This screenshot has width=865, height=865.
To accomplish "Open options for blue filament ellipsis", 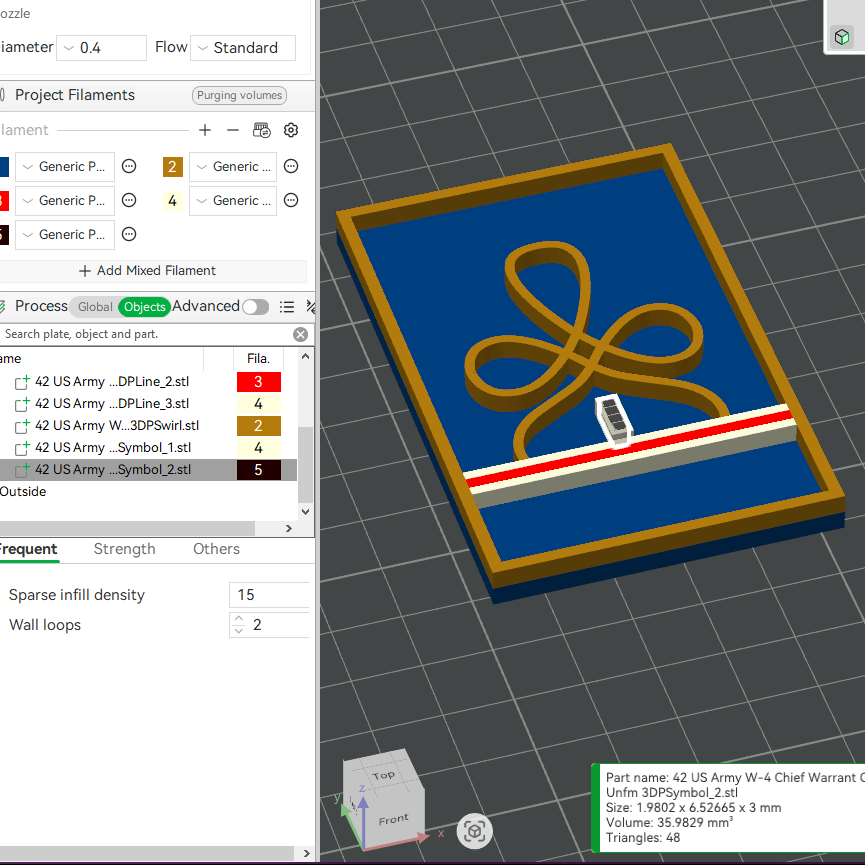I will click(x=129, y=167).
